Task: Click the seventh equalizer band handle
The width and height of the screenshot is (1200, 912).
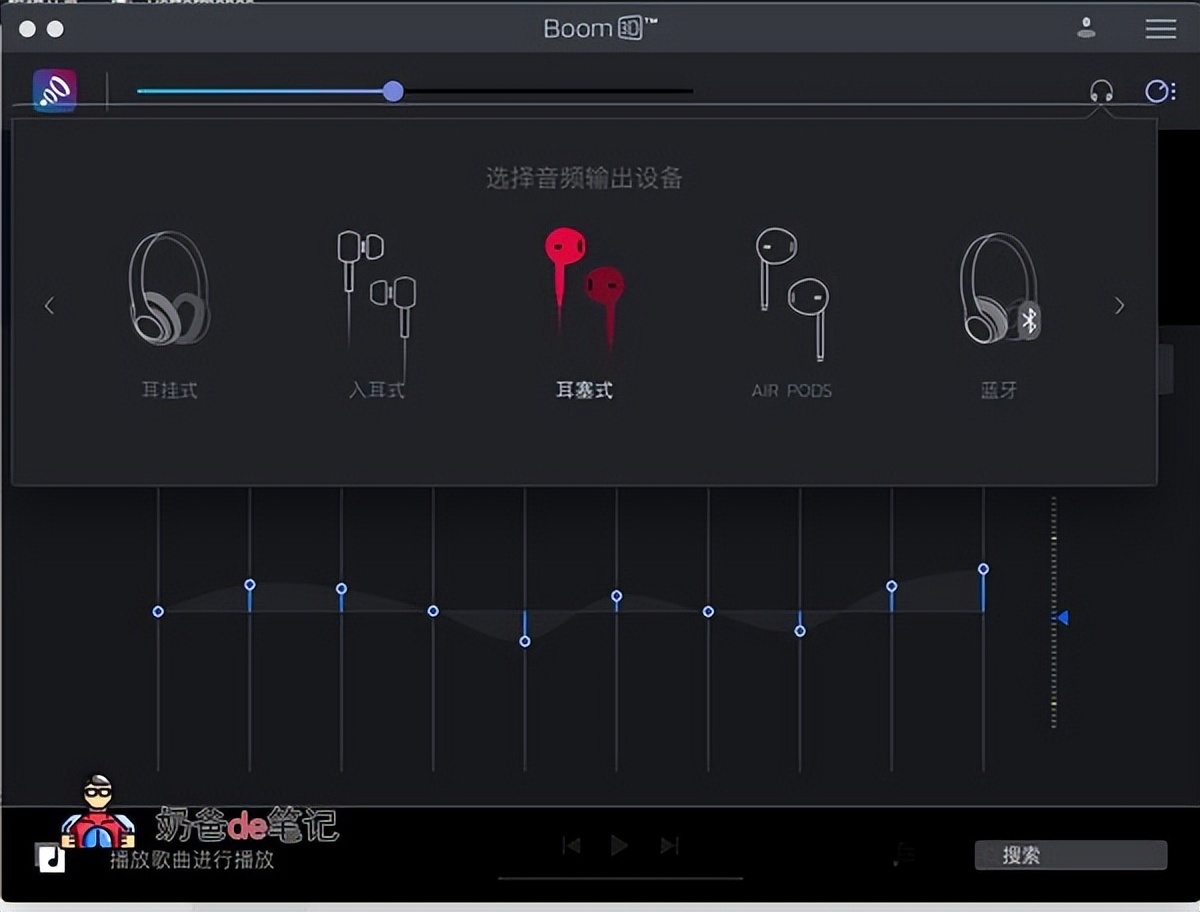Action: 708,611
